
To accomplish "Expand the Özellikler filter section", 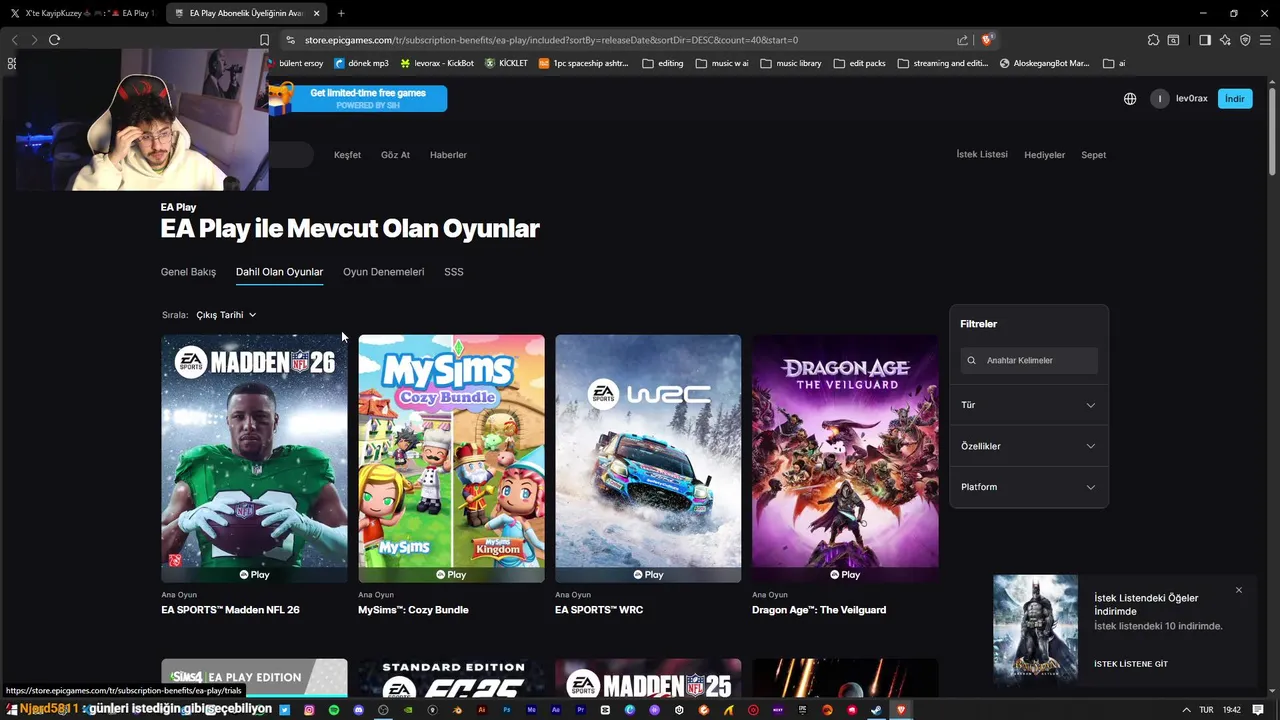I will (x=1029, y=446).
